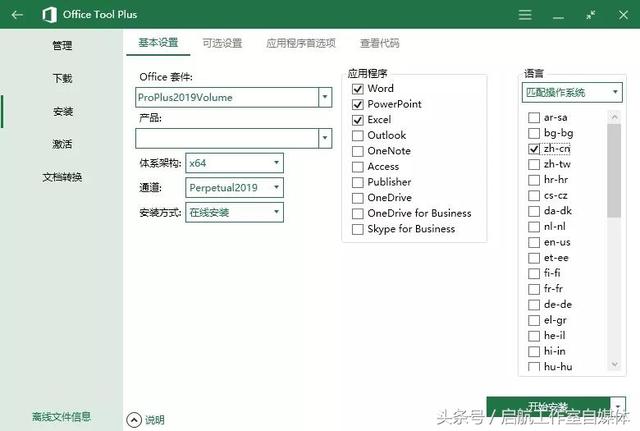Uncheck the PowerPoint checkbox
The height and width of the screenshot is (431, 640).
coord(358,104)
